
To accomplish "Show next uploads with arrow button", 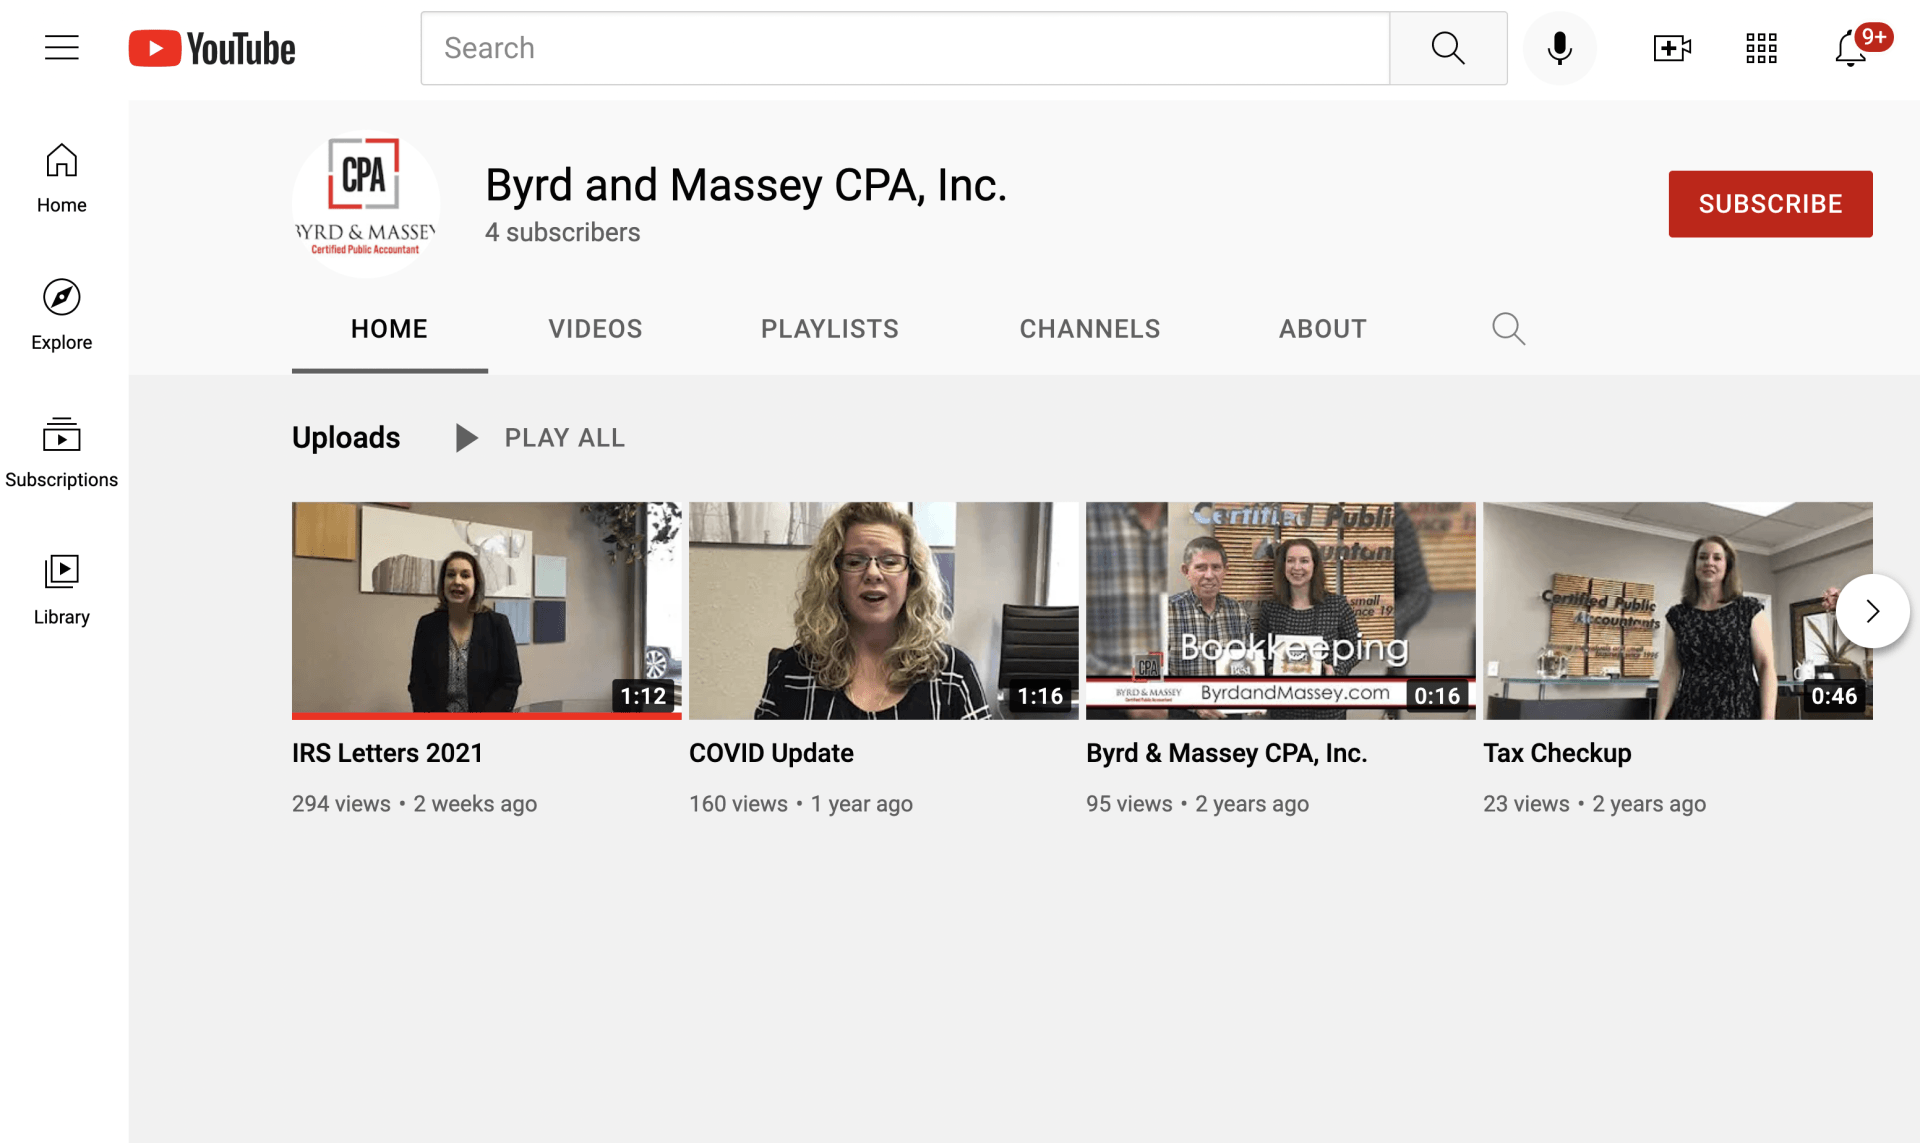I will [x=1872, y=611].
